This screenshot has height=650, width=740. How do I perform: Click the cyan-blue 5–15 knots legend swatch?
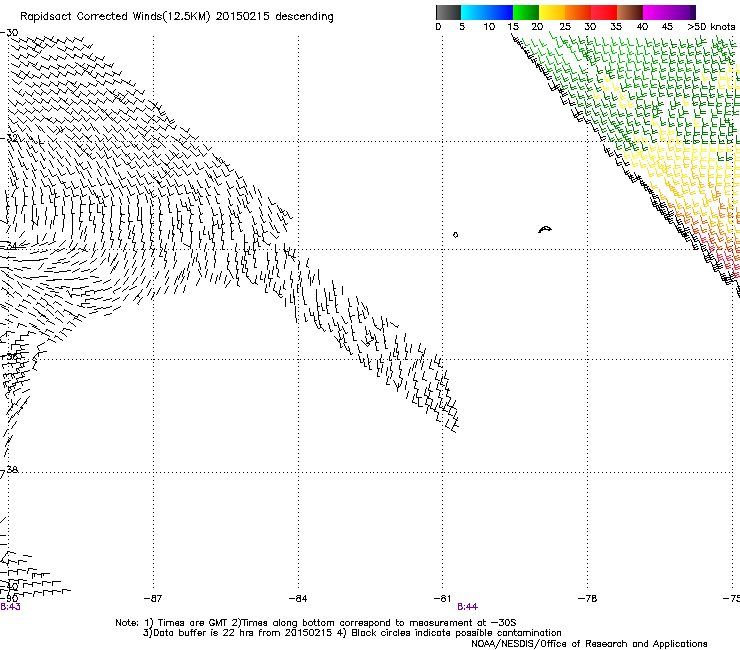487,12
